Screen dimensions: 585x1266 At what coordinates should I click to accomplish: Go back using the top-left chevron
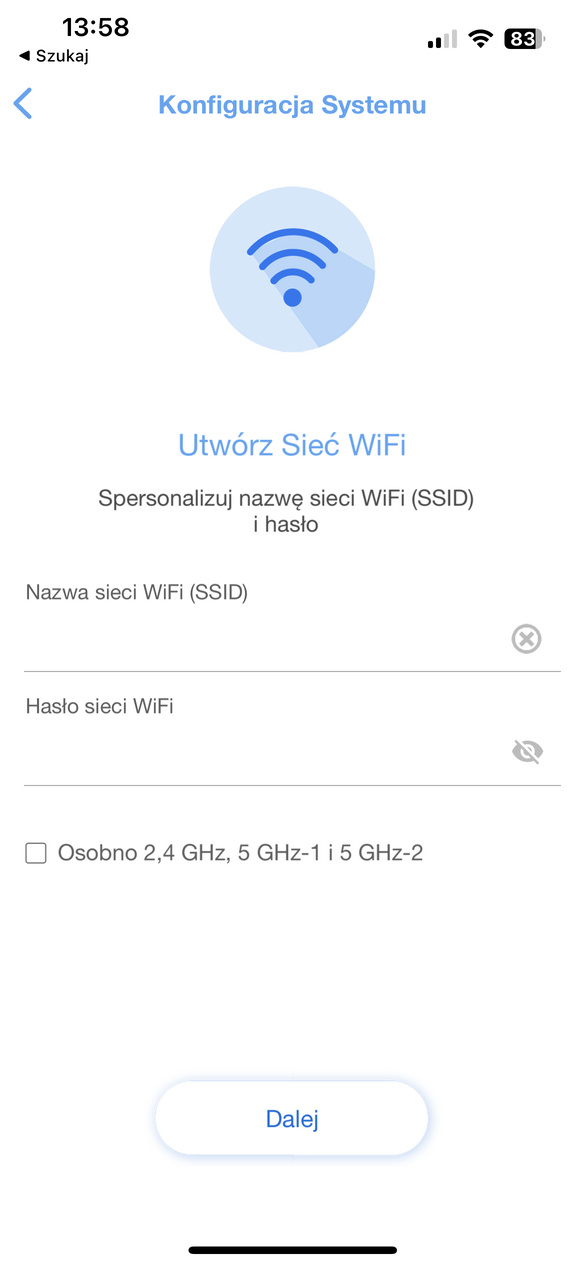[23, 104]
